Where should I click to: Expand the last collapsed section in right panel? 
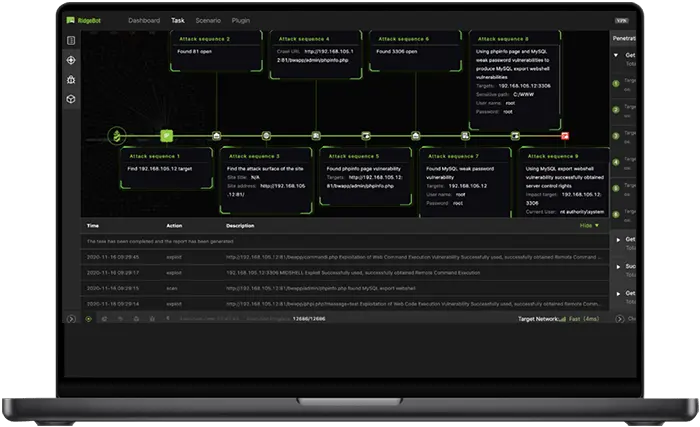point(618,294)
